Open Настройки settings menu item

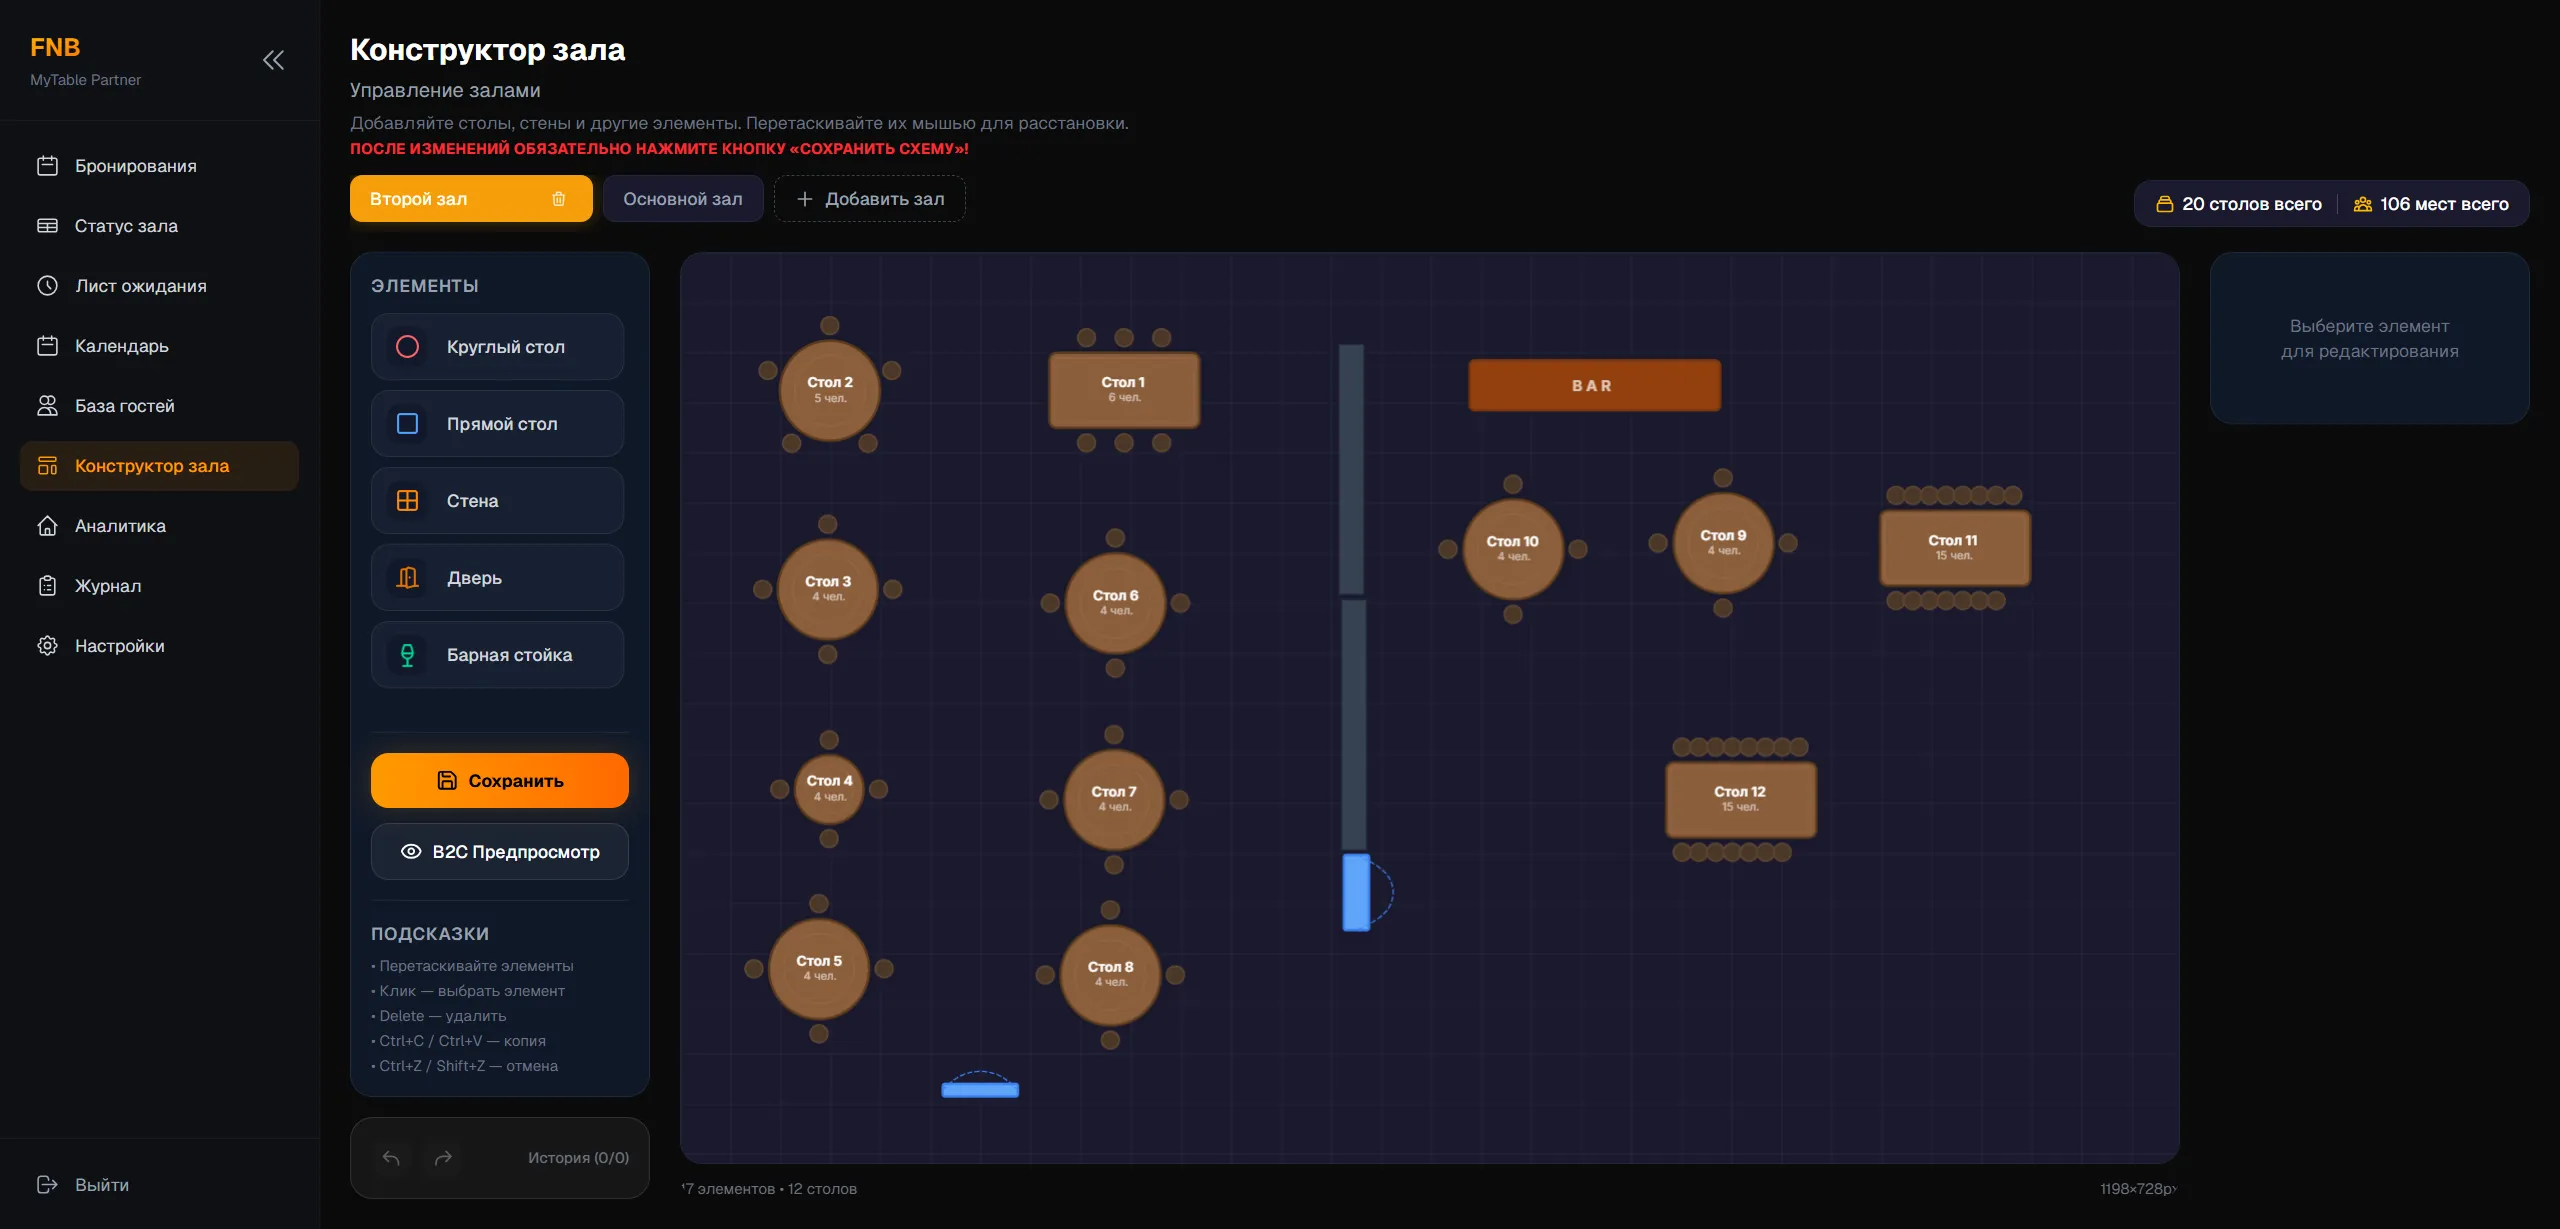click(119, 646)
